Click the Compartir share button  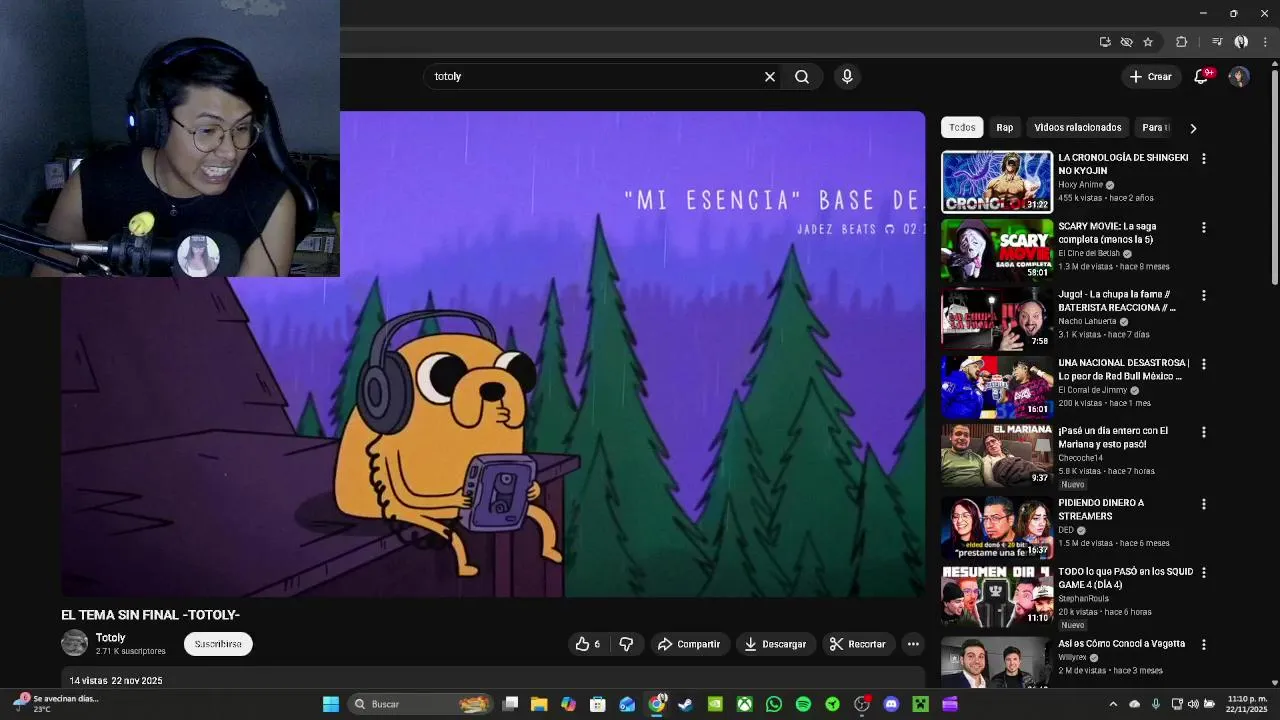tap(688, 644)
